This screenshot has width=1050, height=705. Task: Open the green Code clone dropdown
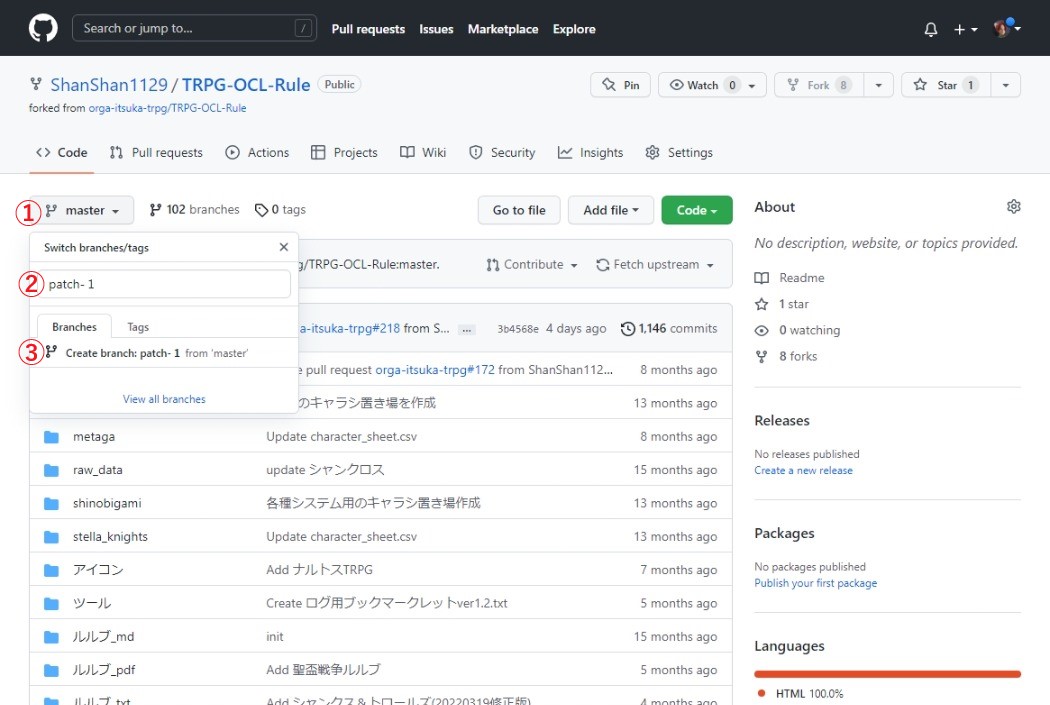696,210
